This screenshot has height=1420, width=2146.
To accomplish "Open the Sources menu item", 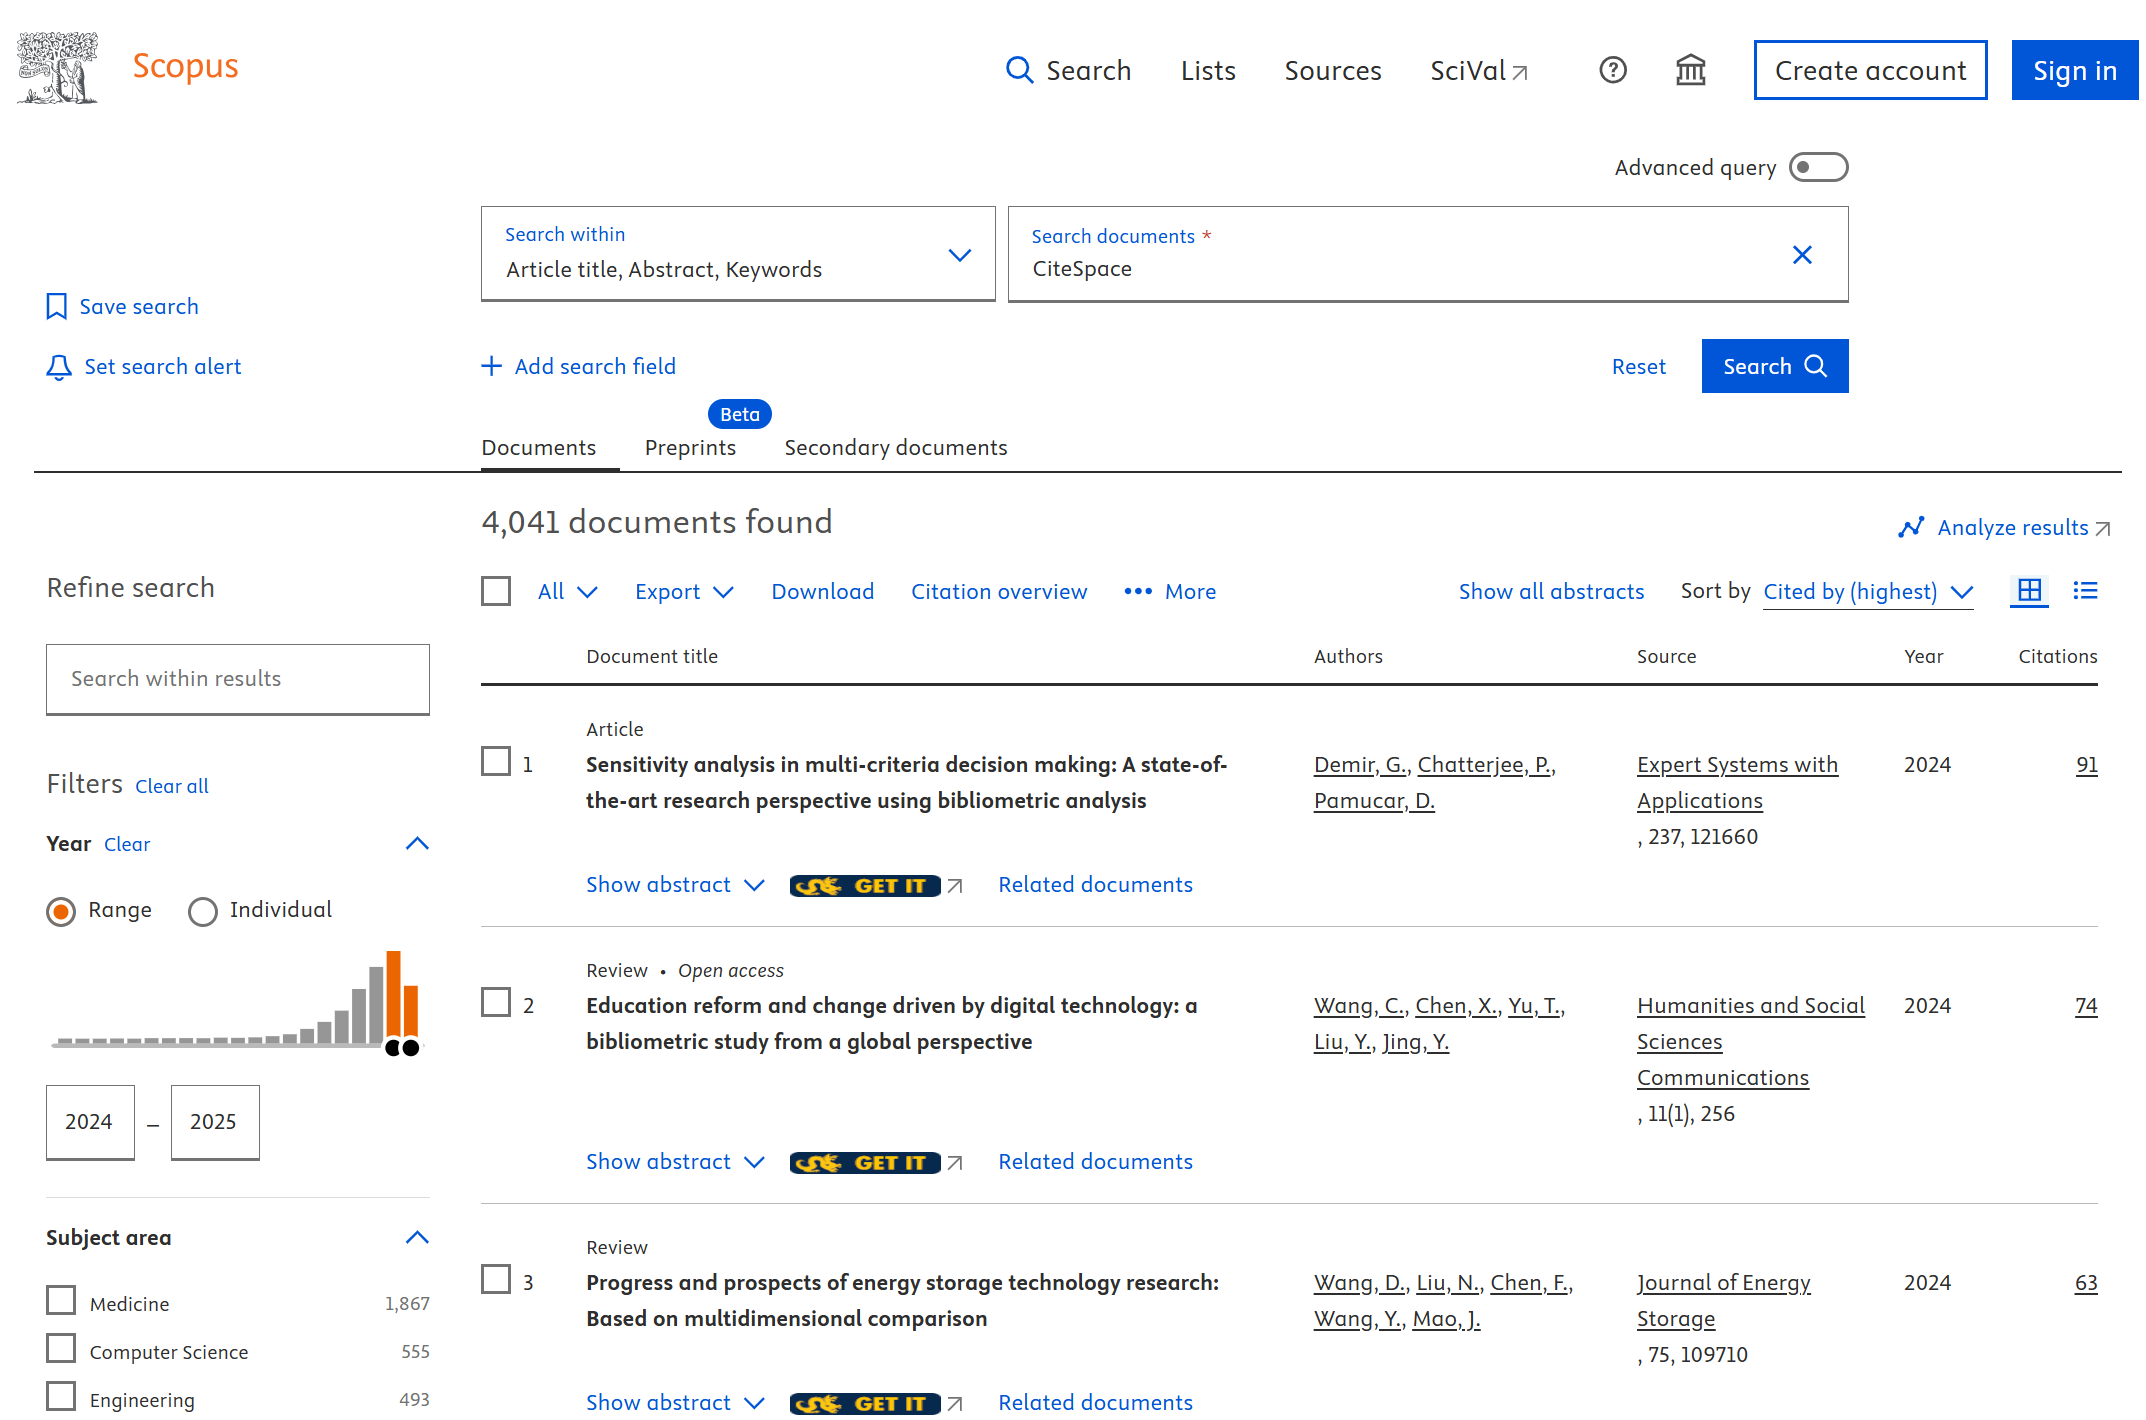I will pyautogui.click(x=1332, y=71).
